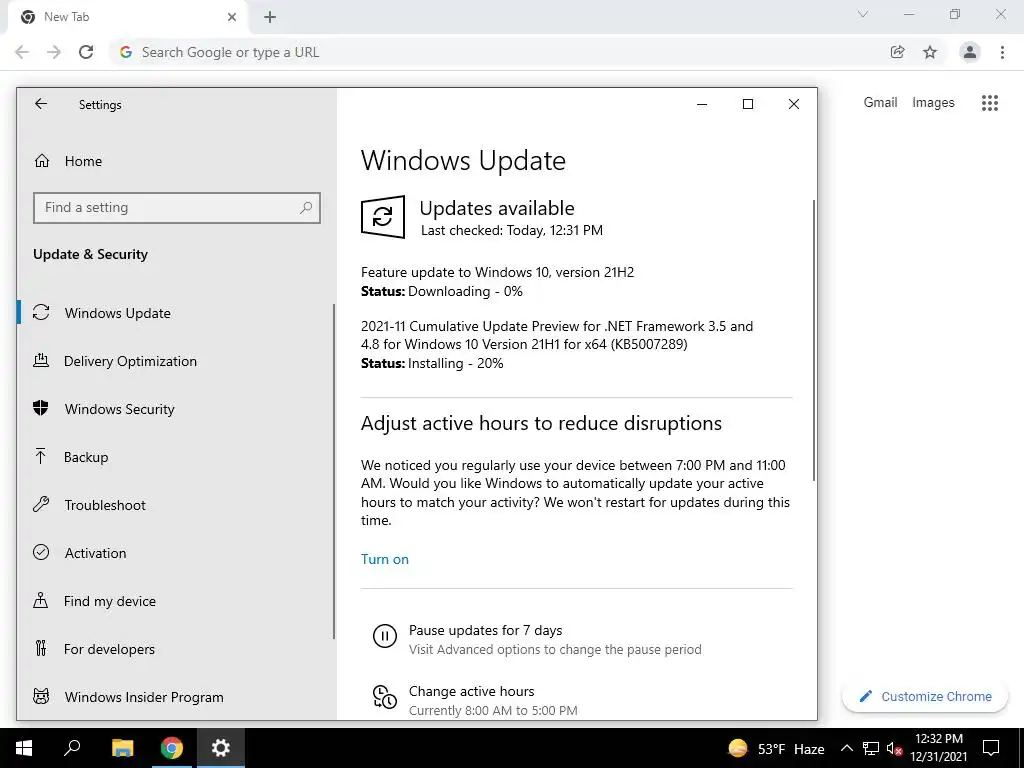
Task: Click the Home house icon in sidebar
Action: [x=42, y=161]
